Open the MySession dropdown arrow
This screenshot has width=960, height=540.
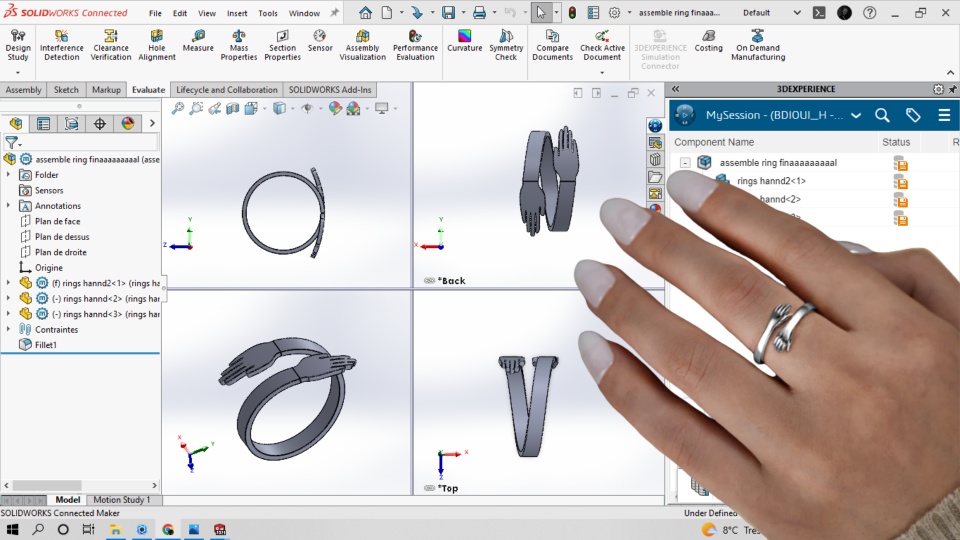pyautogui.click(x=856, y=115)
